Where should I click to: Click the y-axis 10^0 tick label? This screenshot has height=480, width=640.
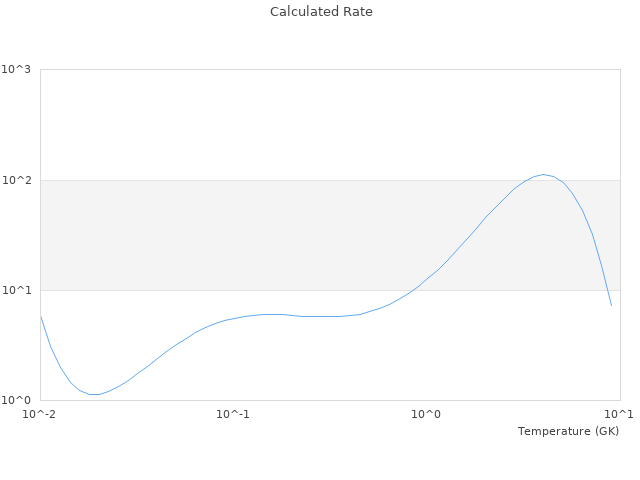coord(16,400)
